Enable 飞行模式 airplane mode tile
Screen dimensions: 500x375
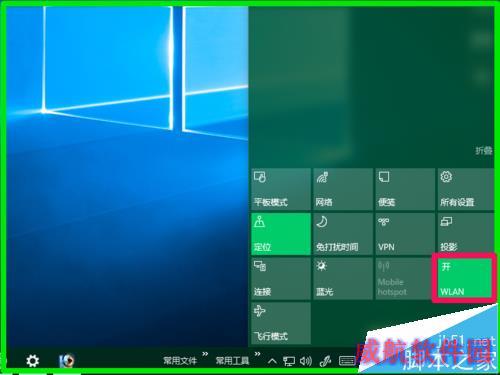[281, 323]
